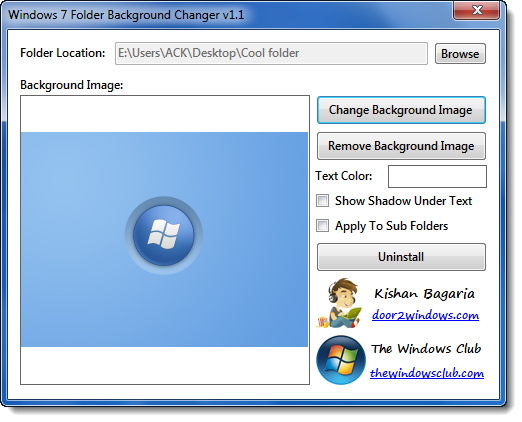Click the Folder Location label

(x=63, y=53)
